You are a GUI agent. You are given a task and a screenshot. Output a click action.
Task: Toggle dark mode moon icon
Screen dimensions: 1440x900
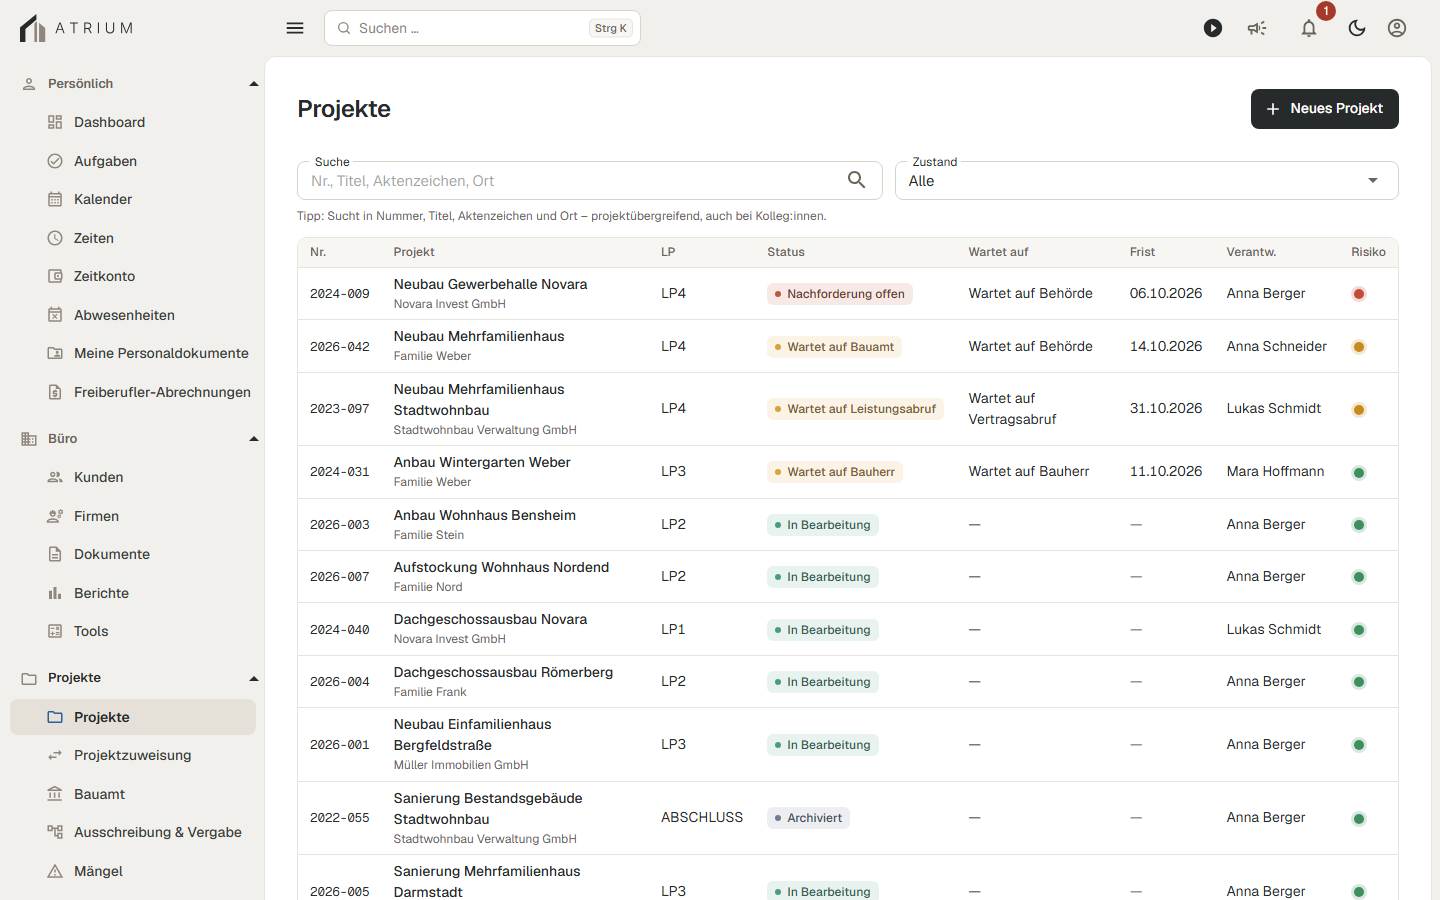pyautogui.click(x=1357, y=28)
